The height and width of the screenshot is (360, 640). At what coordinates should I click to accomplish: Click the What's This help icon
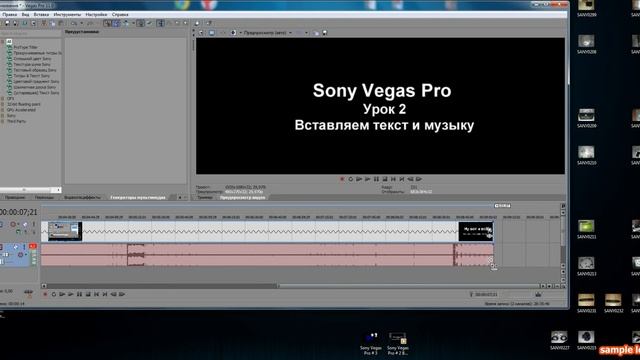[209, 23]
